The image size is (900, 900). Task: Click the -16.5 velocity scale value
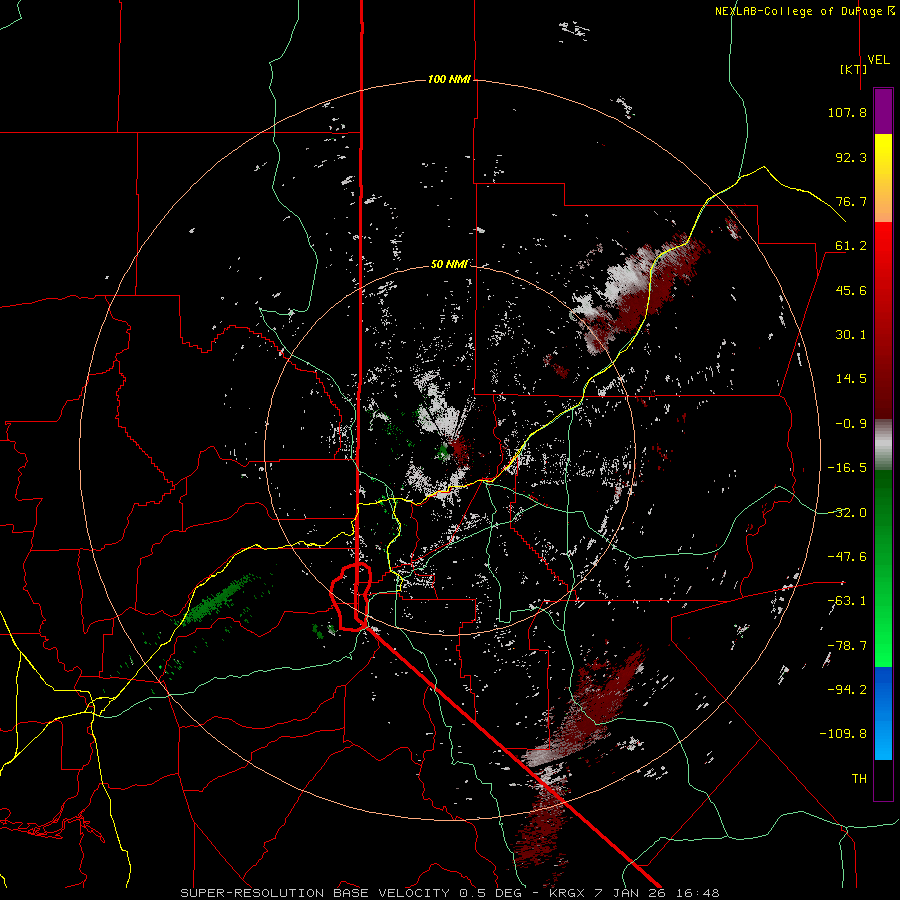[x=847, y=468]
